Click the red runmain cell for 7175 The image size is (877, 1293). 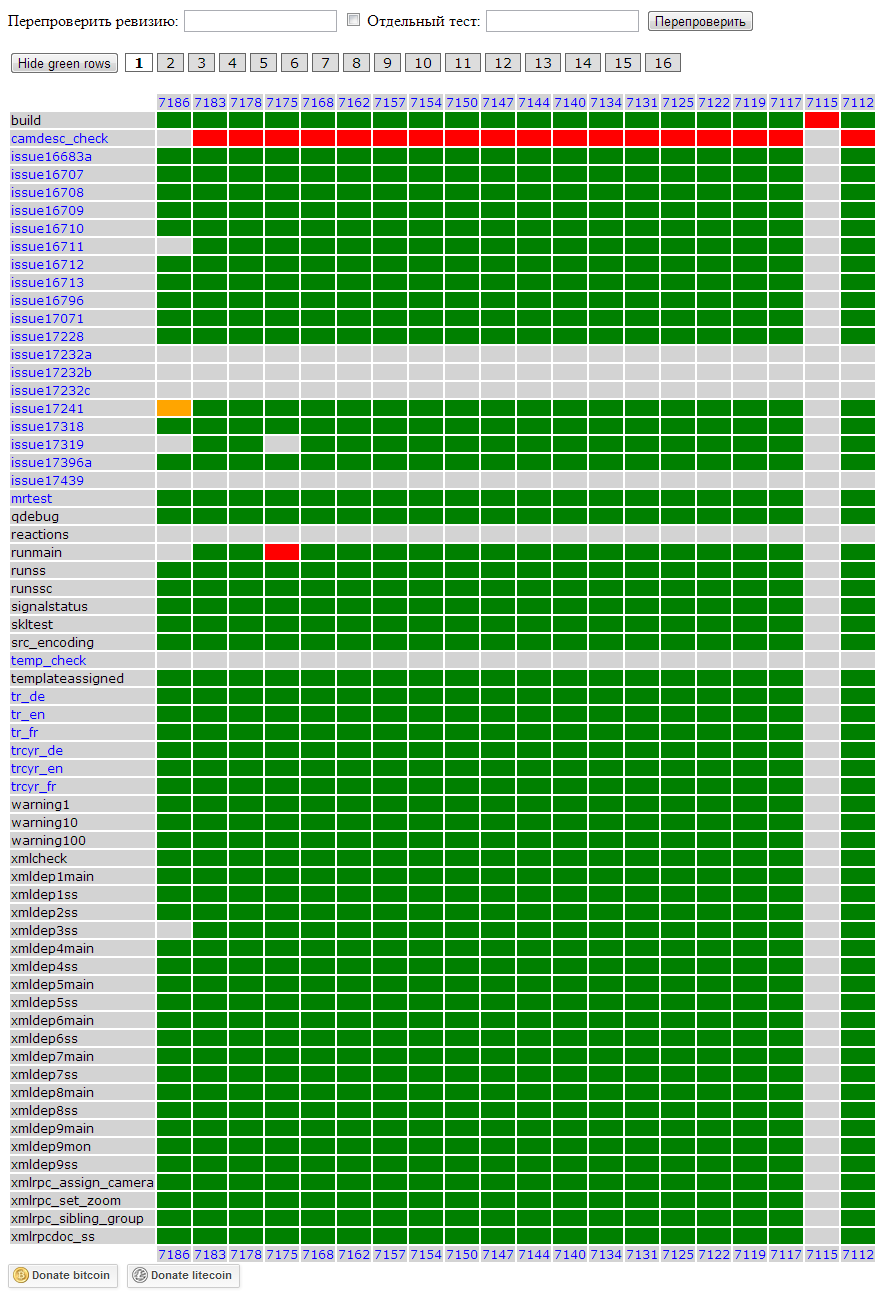click(x=282, y=552)
